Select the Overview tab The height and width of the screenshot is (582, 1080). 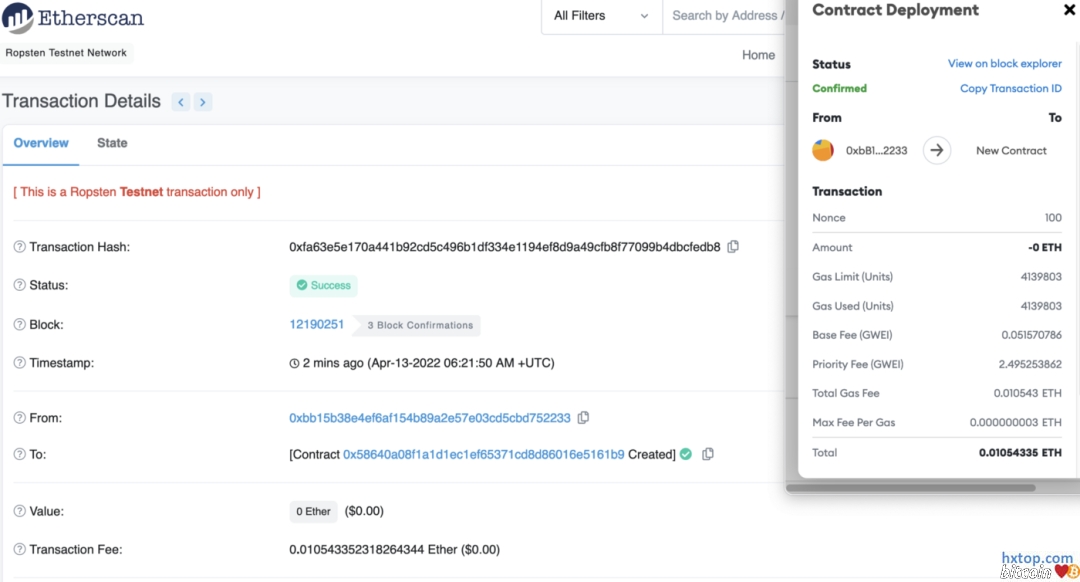point(41,143)
